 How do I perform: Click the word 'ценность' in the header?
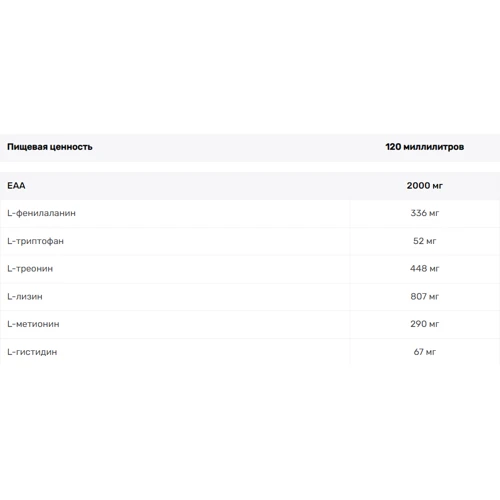click(71, 147)
